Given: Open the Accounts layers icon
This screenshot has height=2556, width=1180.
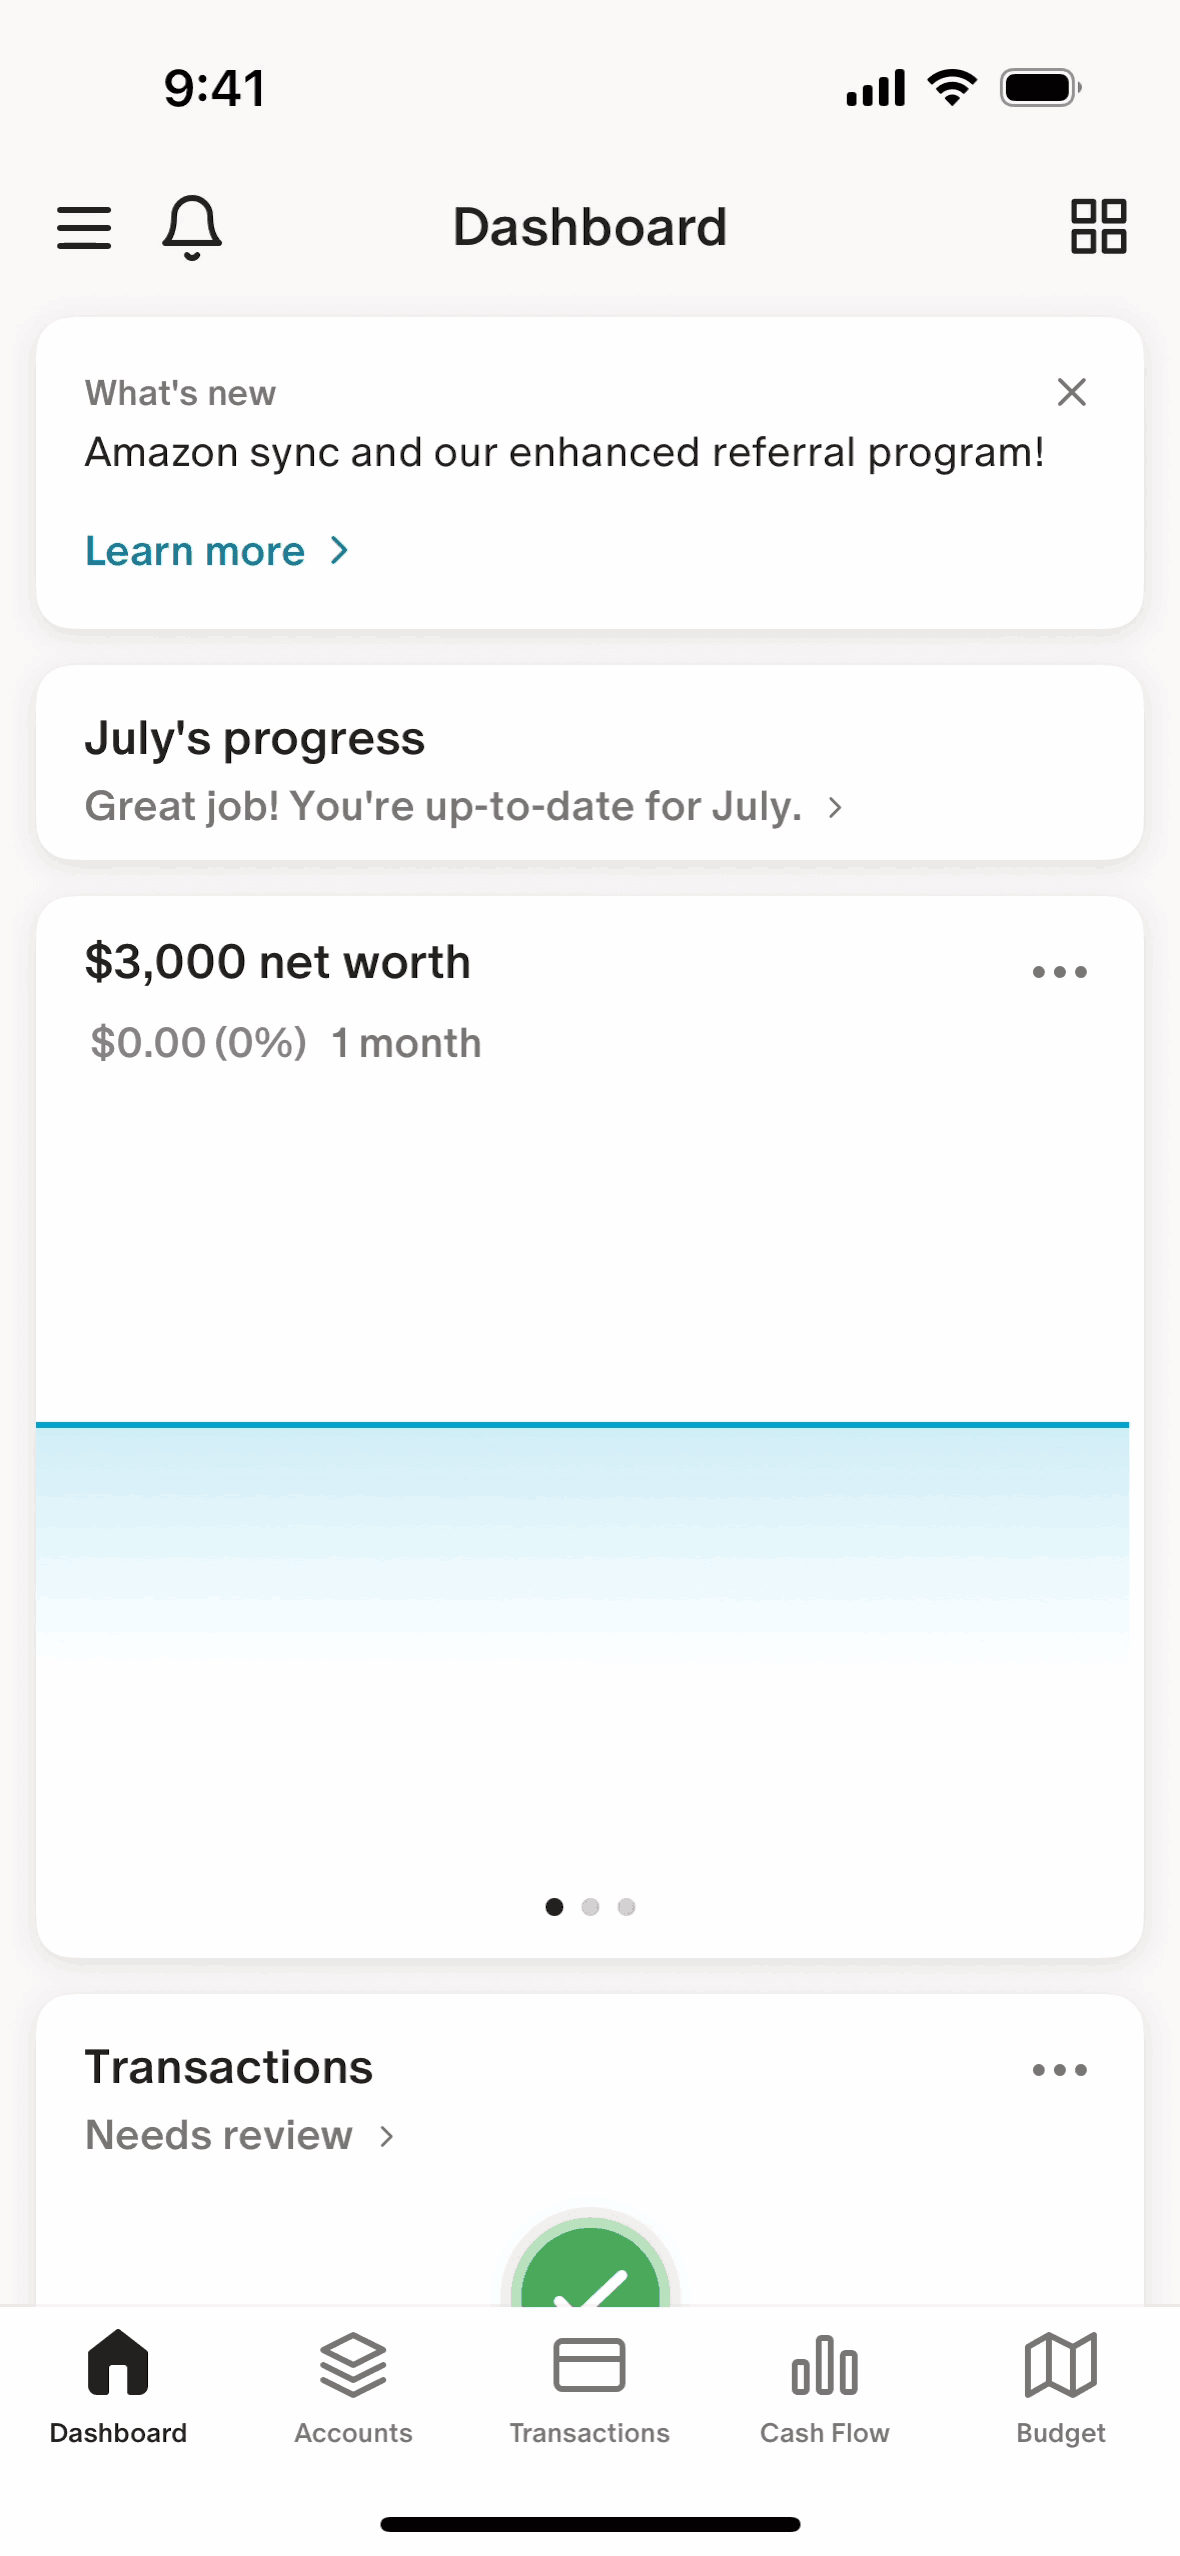Looking at the screenshot, I should [353, 2365].
